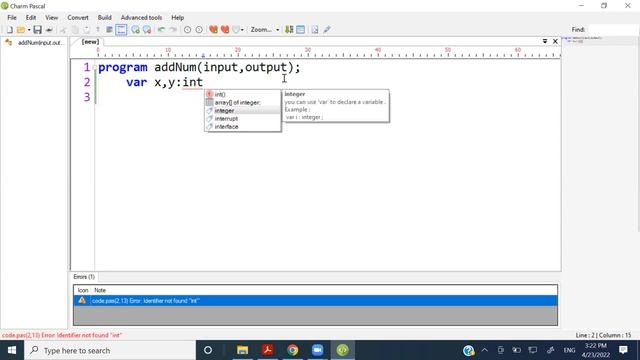Open the Advanced tools menu

coord(141,18)
